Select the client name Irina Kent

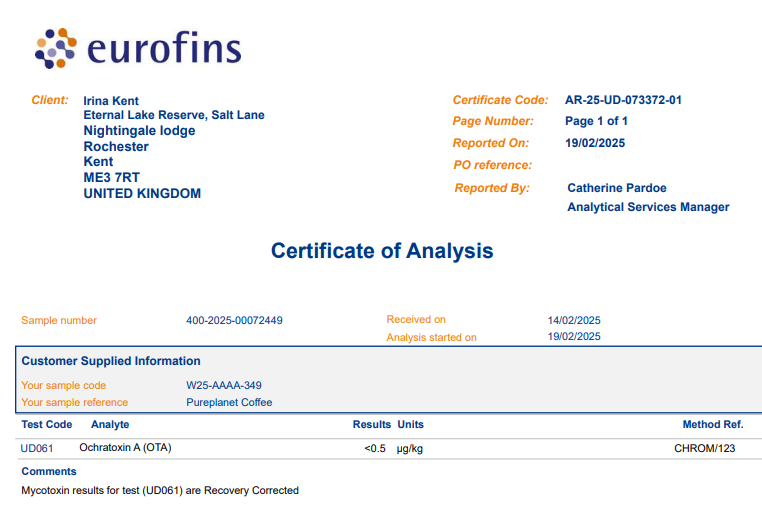pos(111,101)
